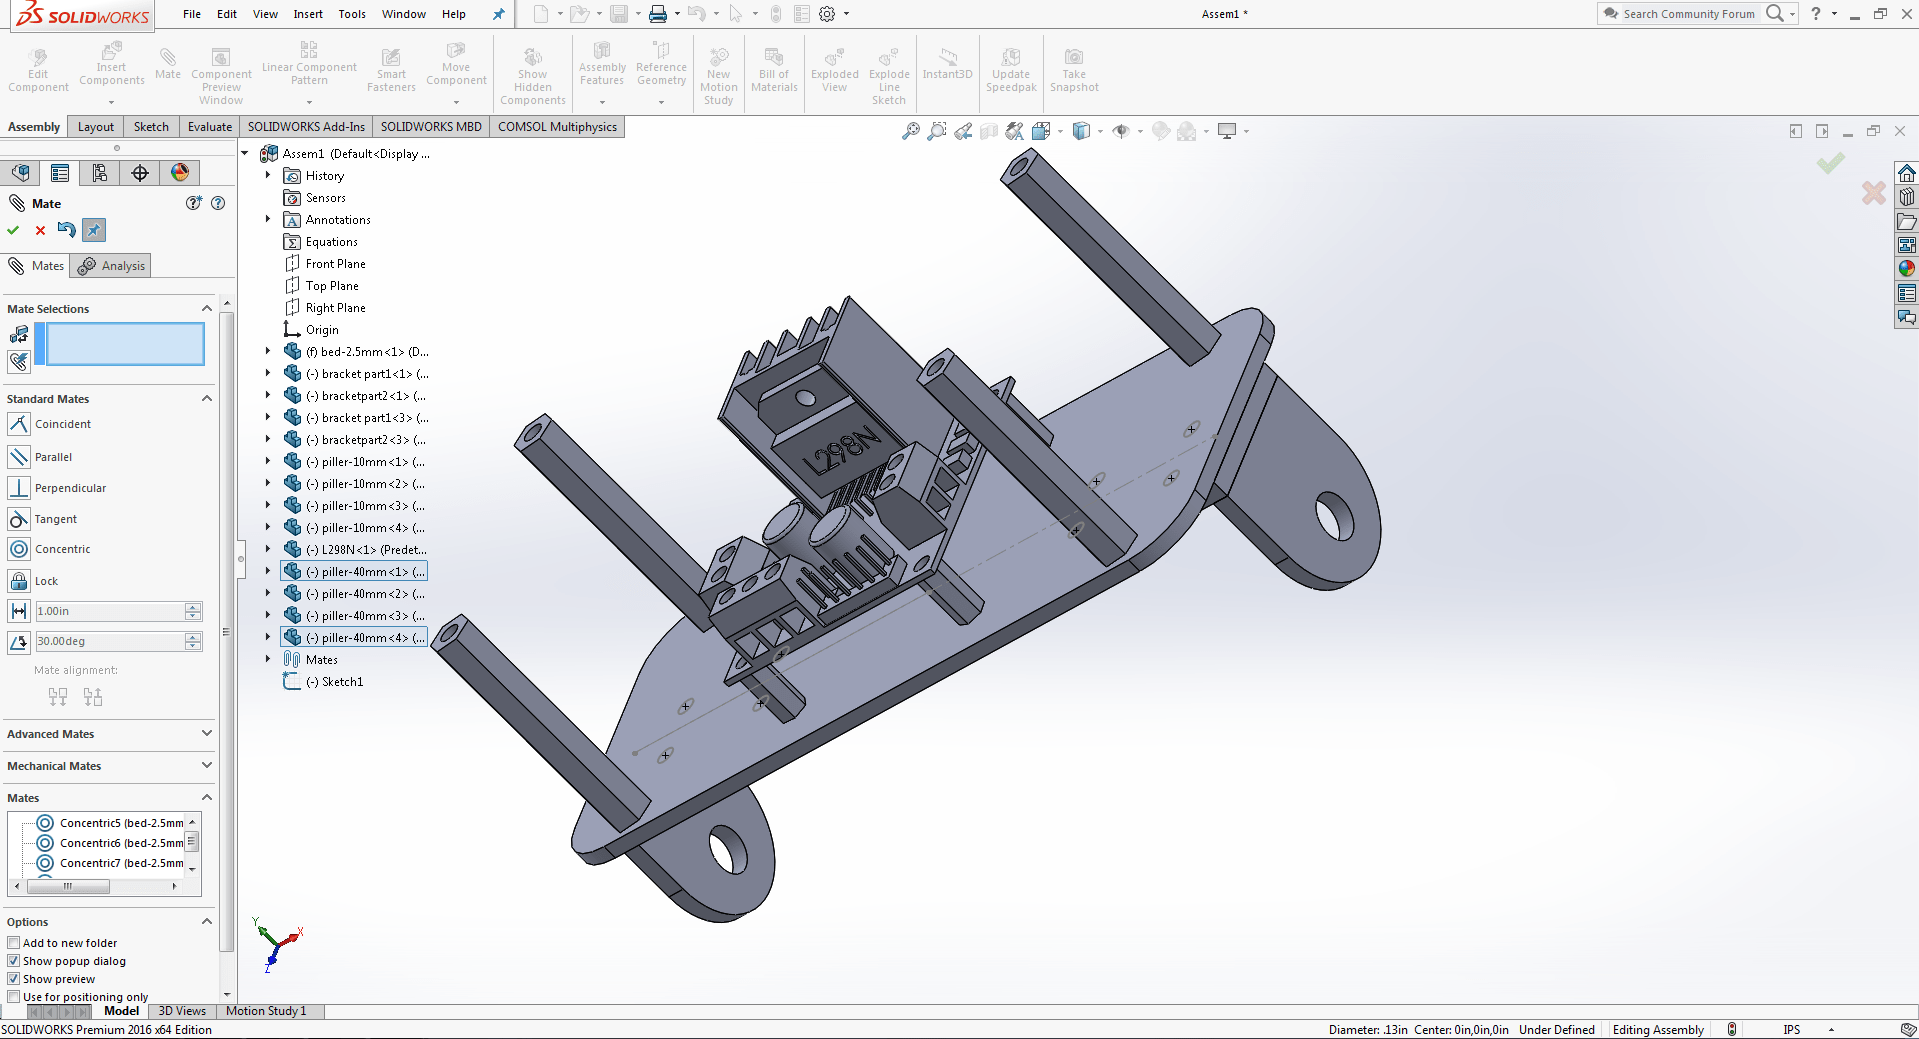Click the undo arrow in the Mate panel

(66, 230)
